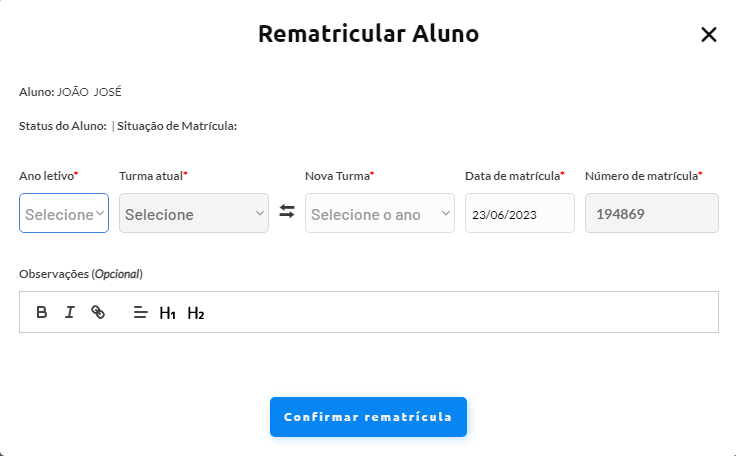Screen dimensions: 736x456
Task: Apply bold formatting in Observações editor
Action: 42,312
